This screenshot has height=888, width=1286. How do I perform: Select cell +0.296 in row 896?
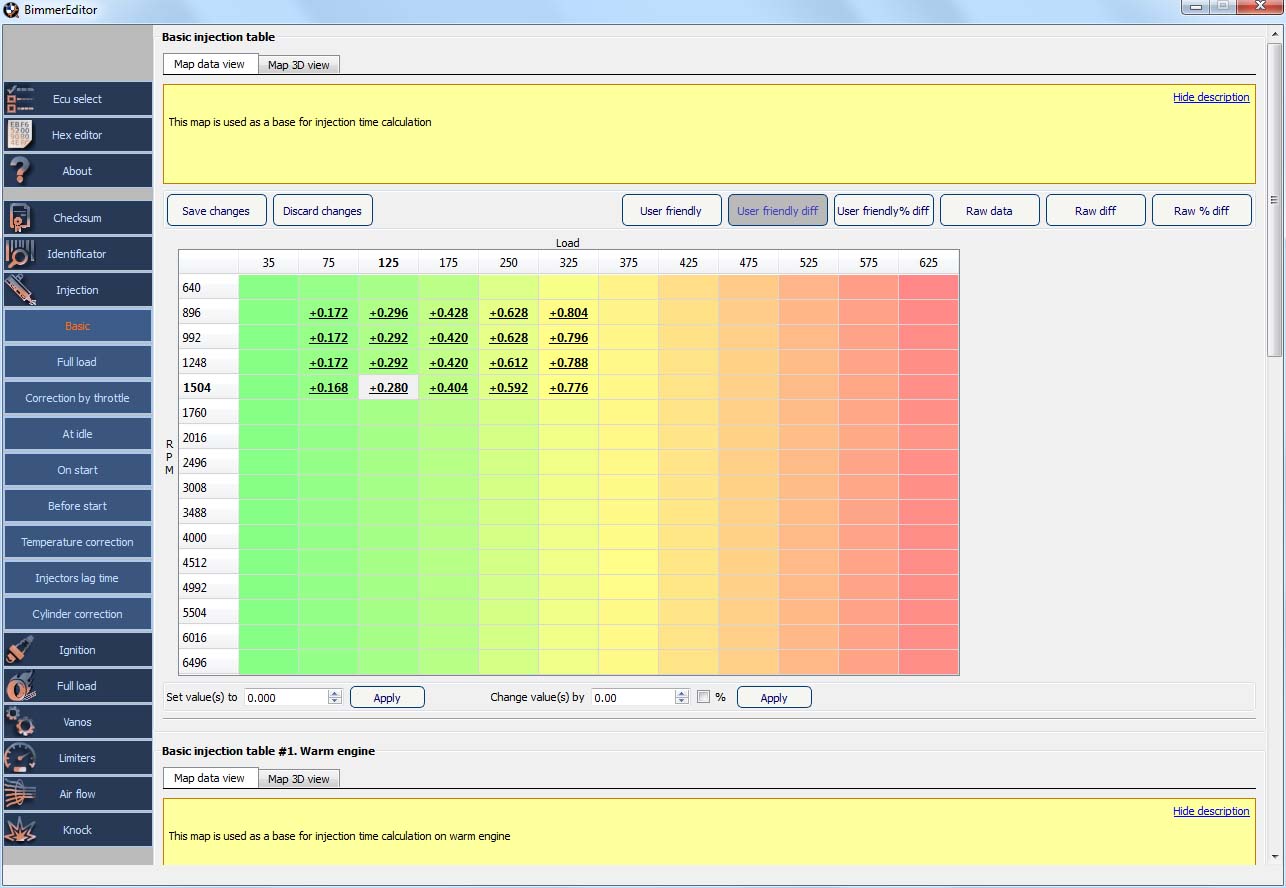[x=388, y=313]
